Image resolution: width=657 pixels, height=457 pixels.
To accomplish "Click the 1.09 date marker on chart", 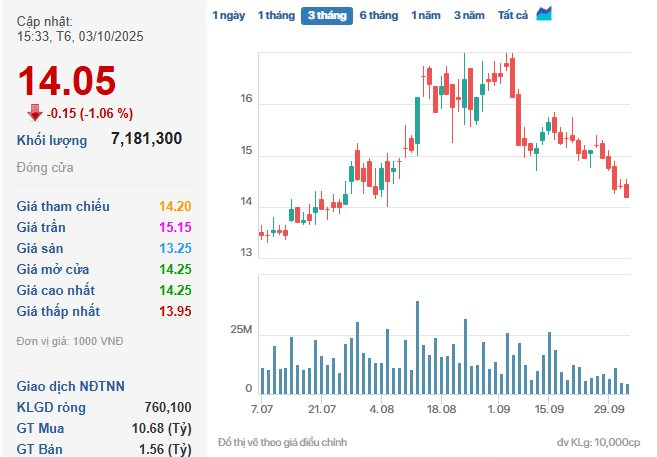I will (x=499, y=409).
